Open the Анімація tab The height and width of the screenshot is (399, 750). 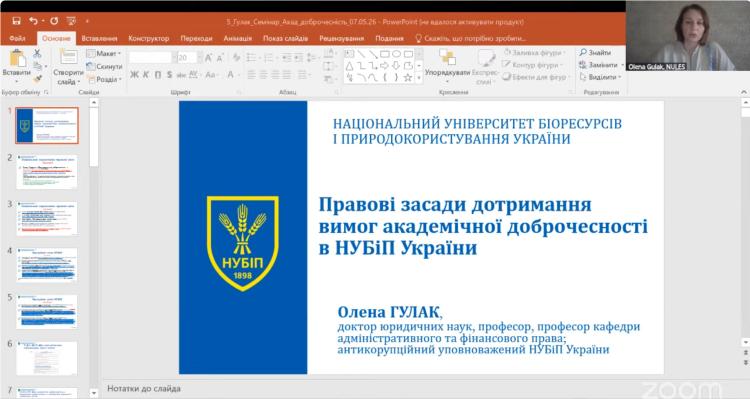coord(238,38)
